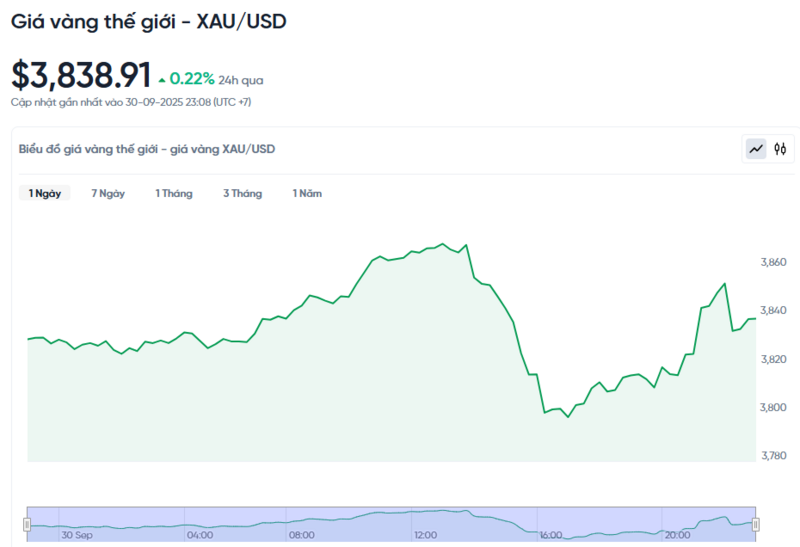Switch to line chart view

756,149
